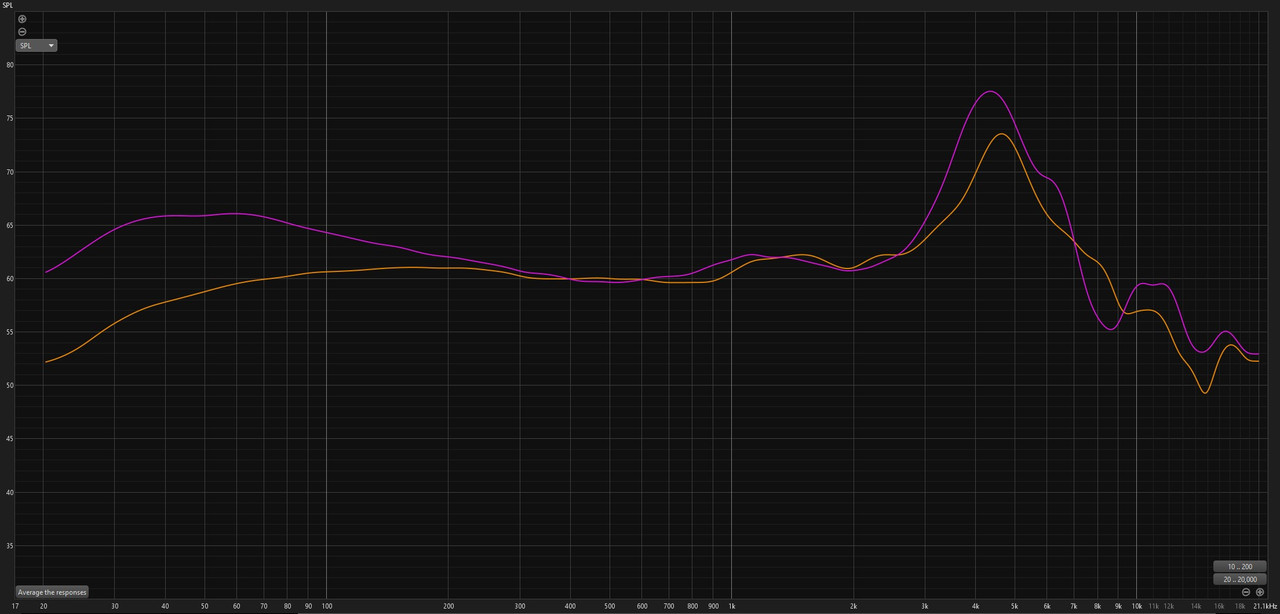Open the SPL axis dropdown
The height and width of the screenshot is (614, 1280).
(x=36, y=45)
